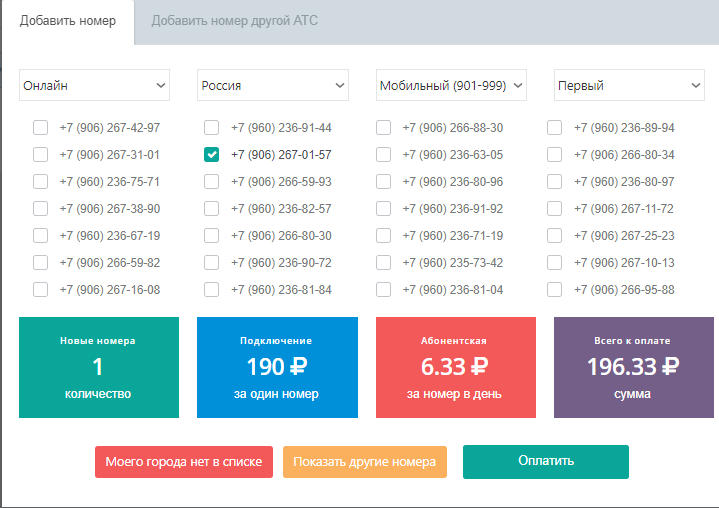Tick the +7 (906) 266-95-88 checkbox
Screen dimensions: 719x508
554,290
